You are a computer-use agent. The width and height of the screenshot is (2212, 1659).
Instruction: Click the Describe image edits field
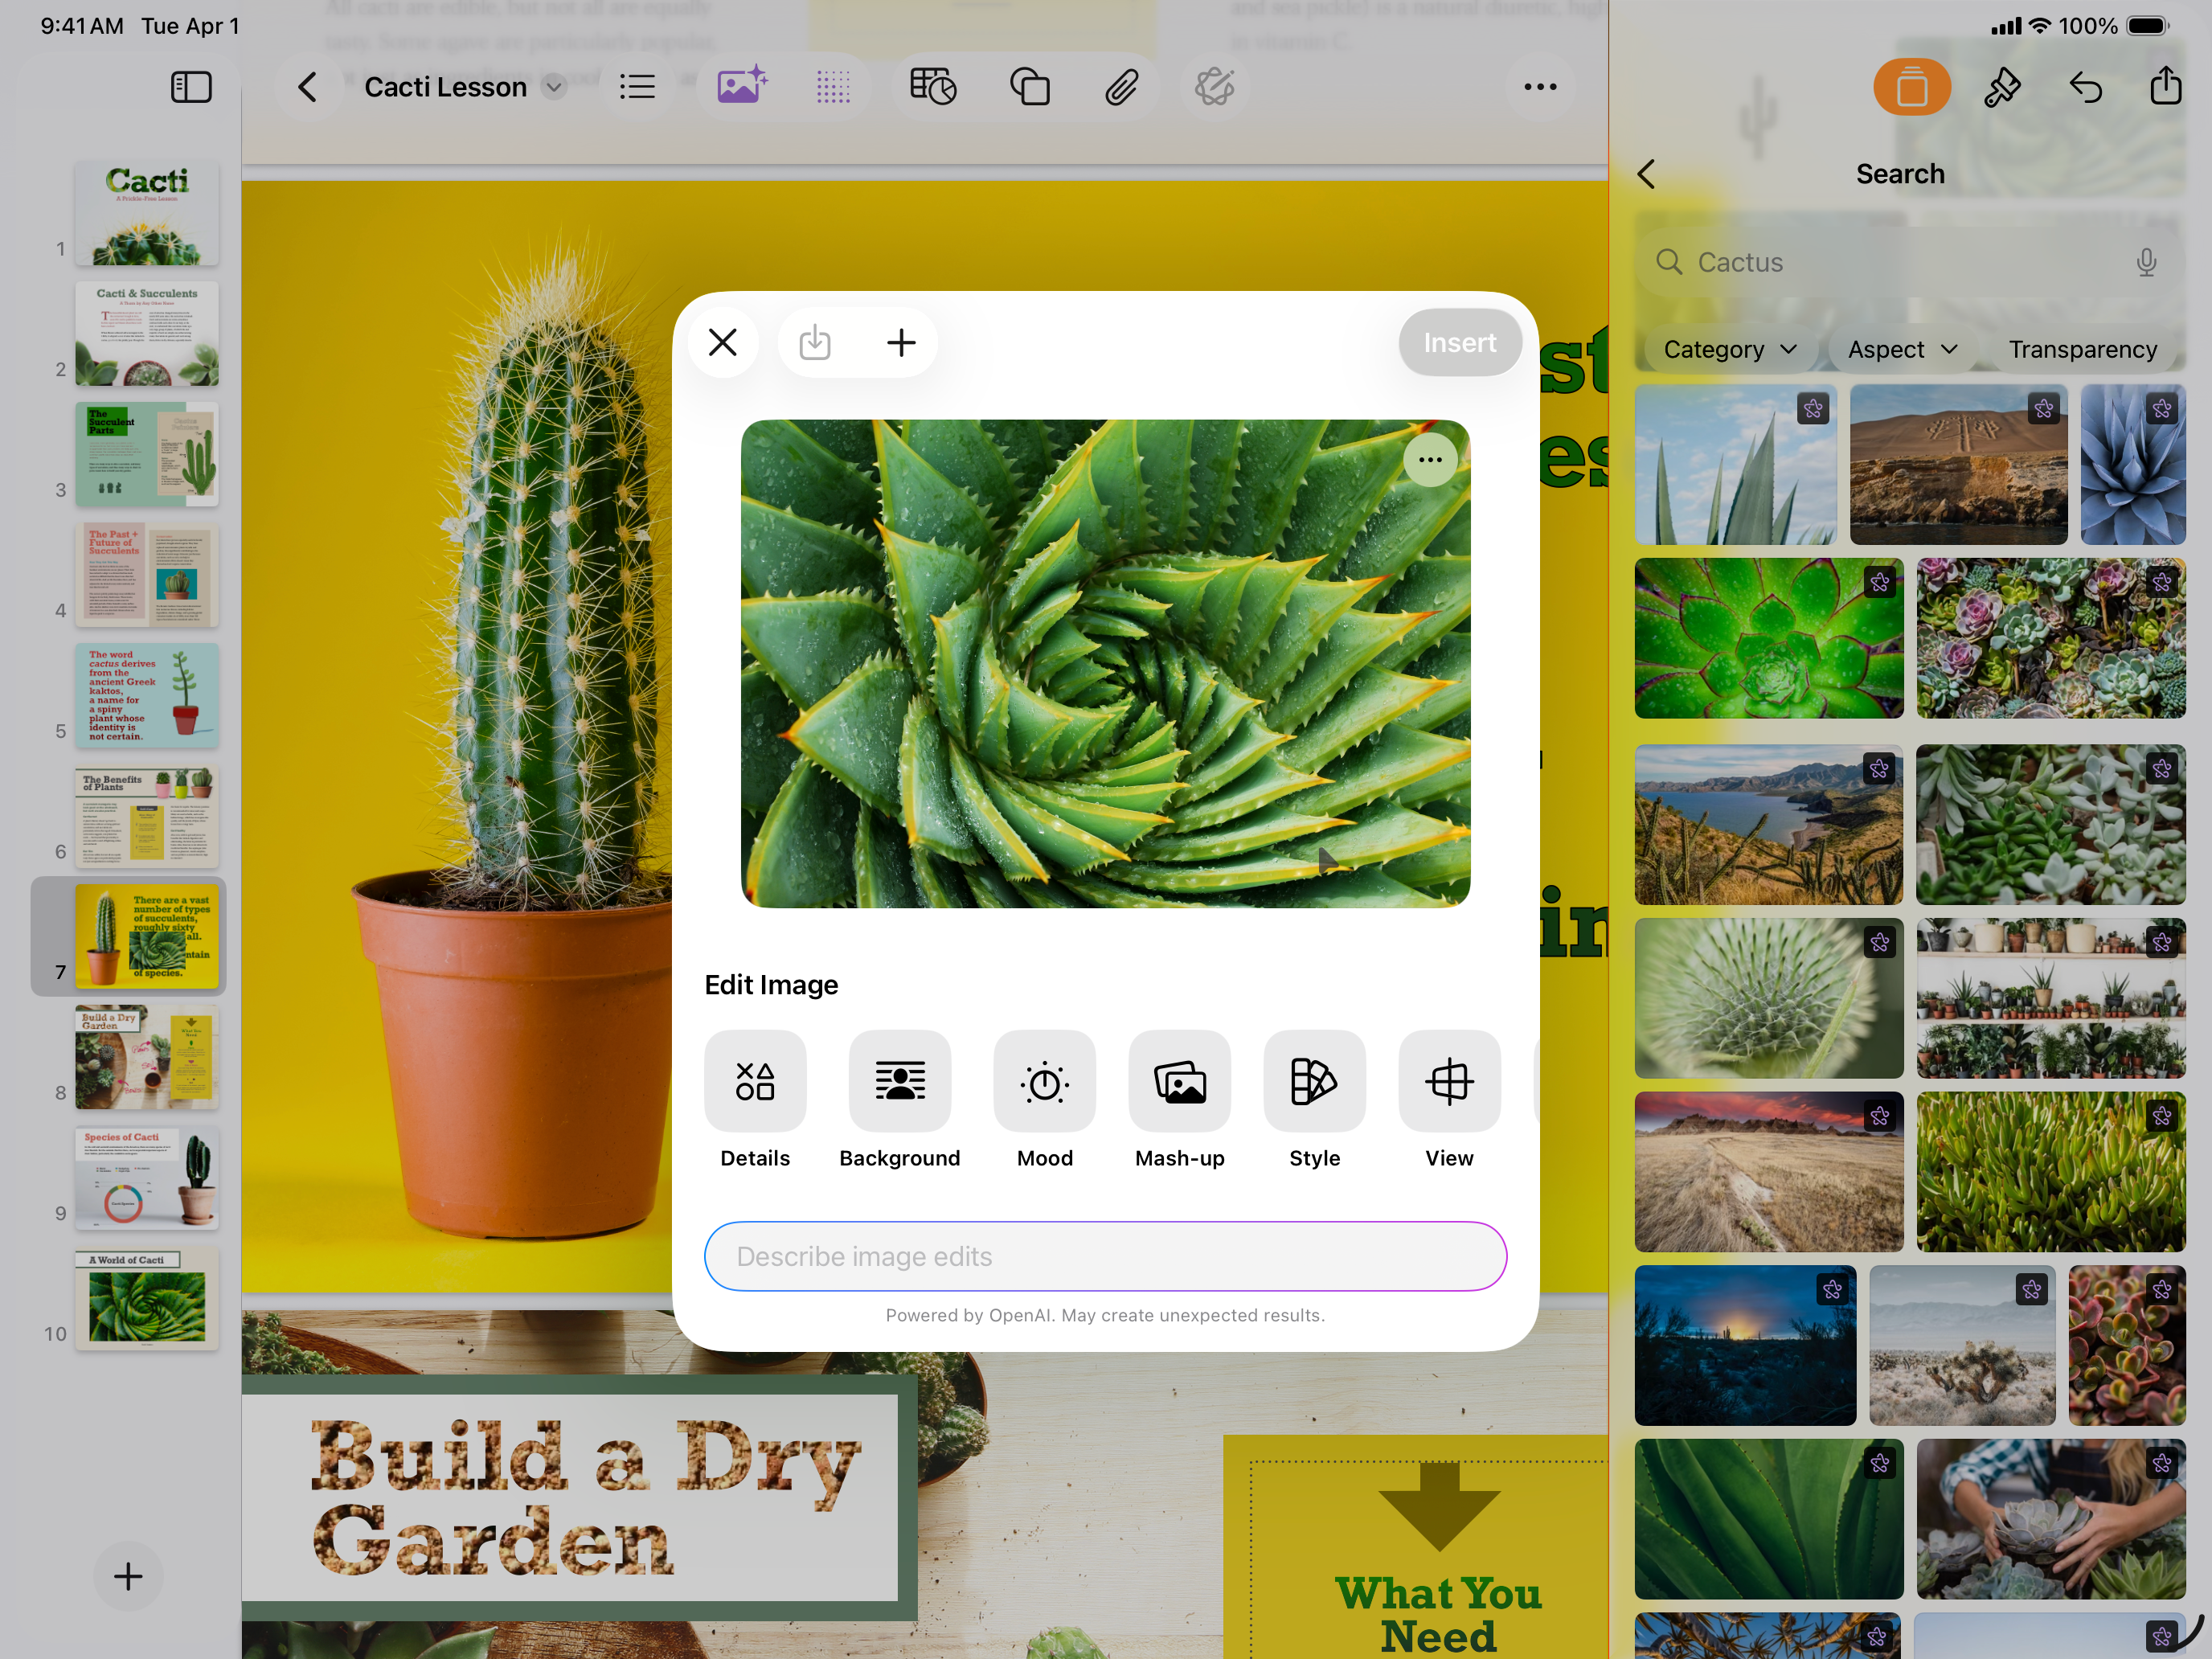tap(1105, 1256)
